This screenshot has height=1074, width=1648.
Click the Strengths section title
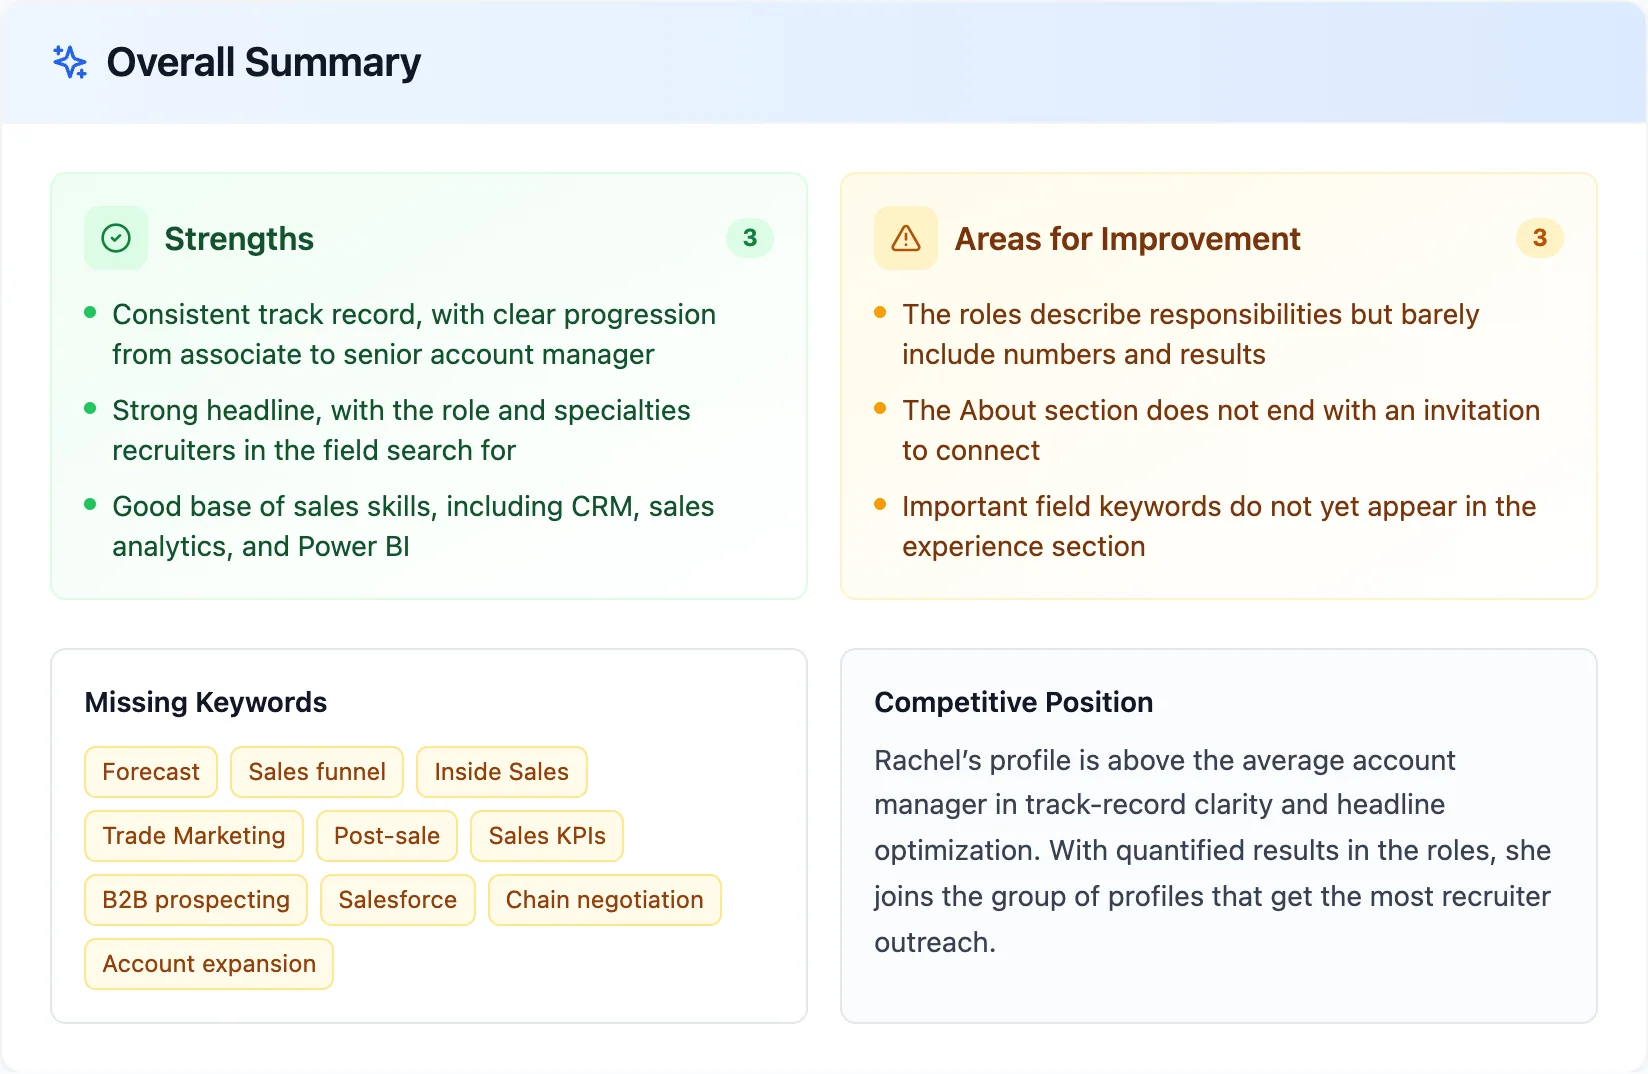(x=239, y=239)
